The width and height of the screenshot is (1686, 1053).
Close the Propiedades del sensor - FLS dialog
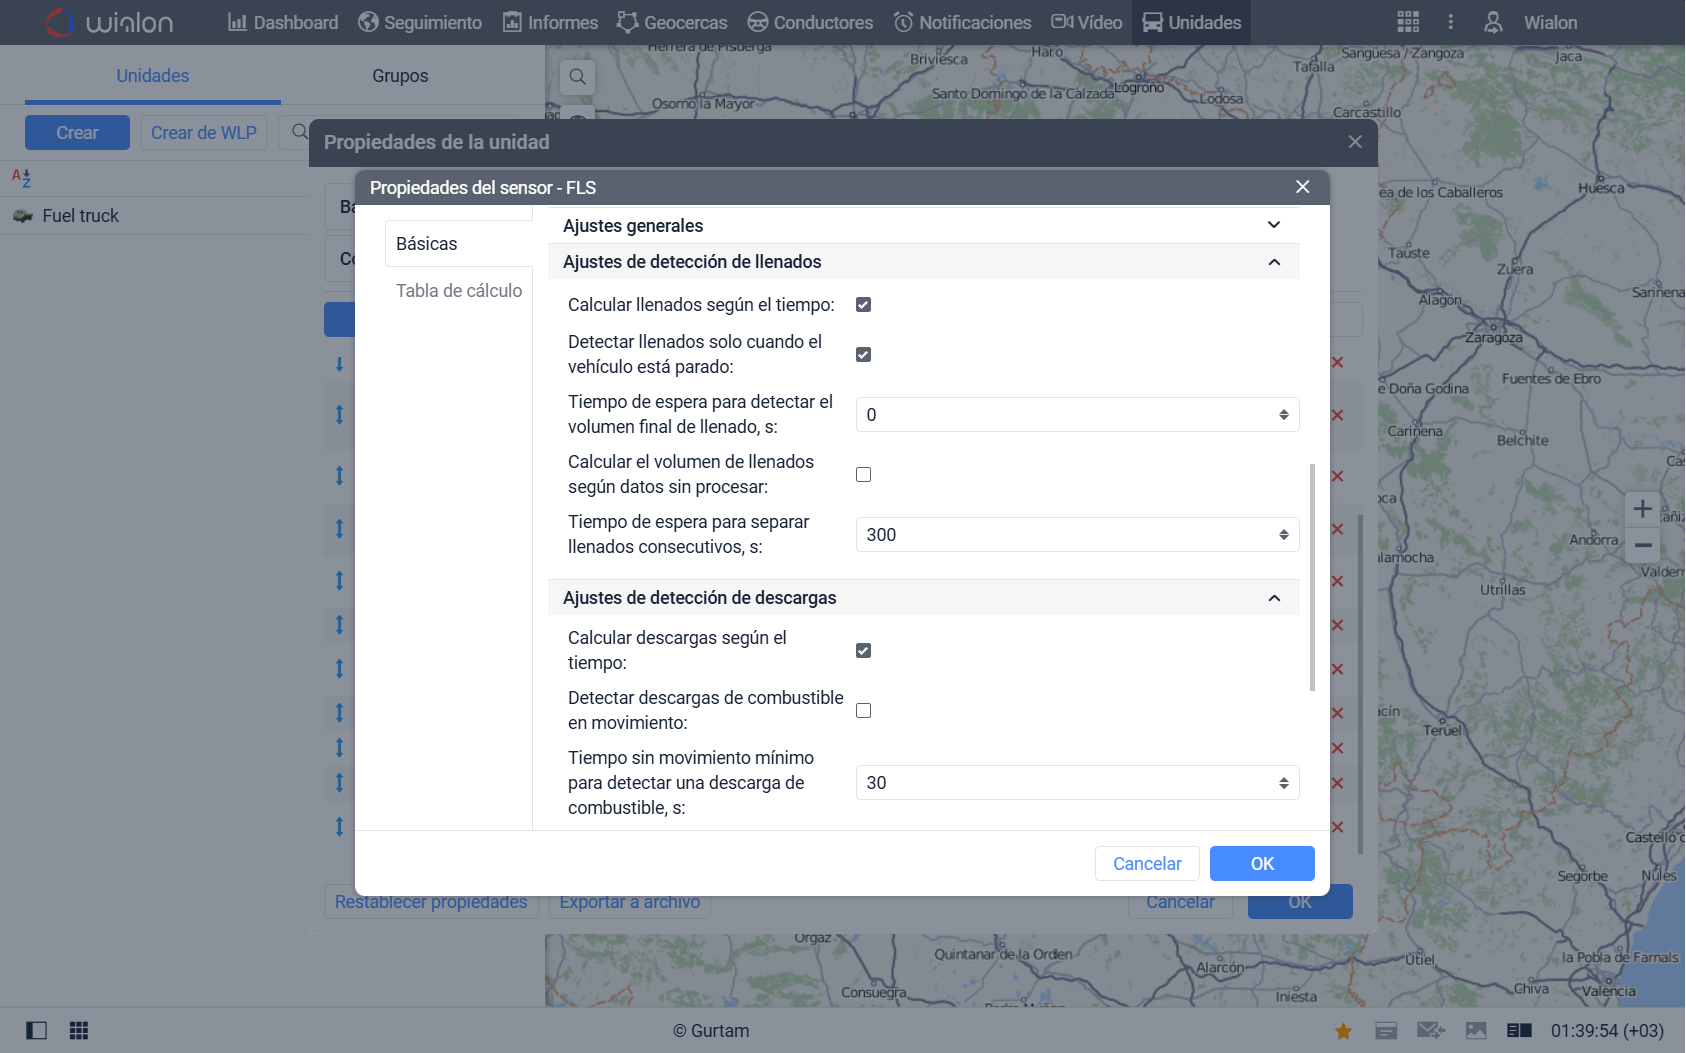[1302, 187]
